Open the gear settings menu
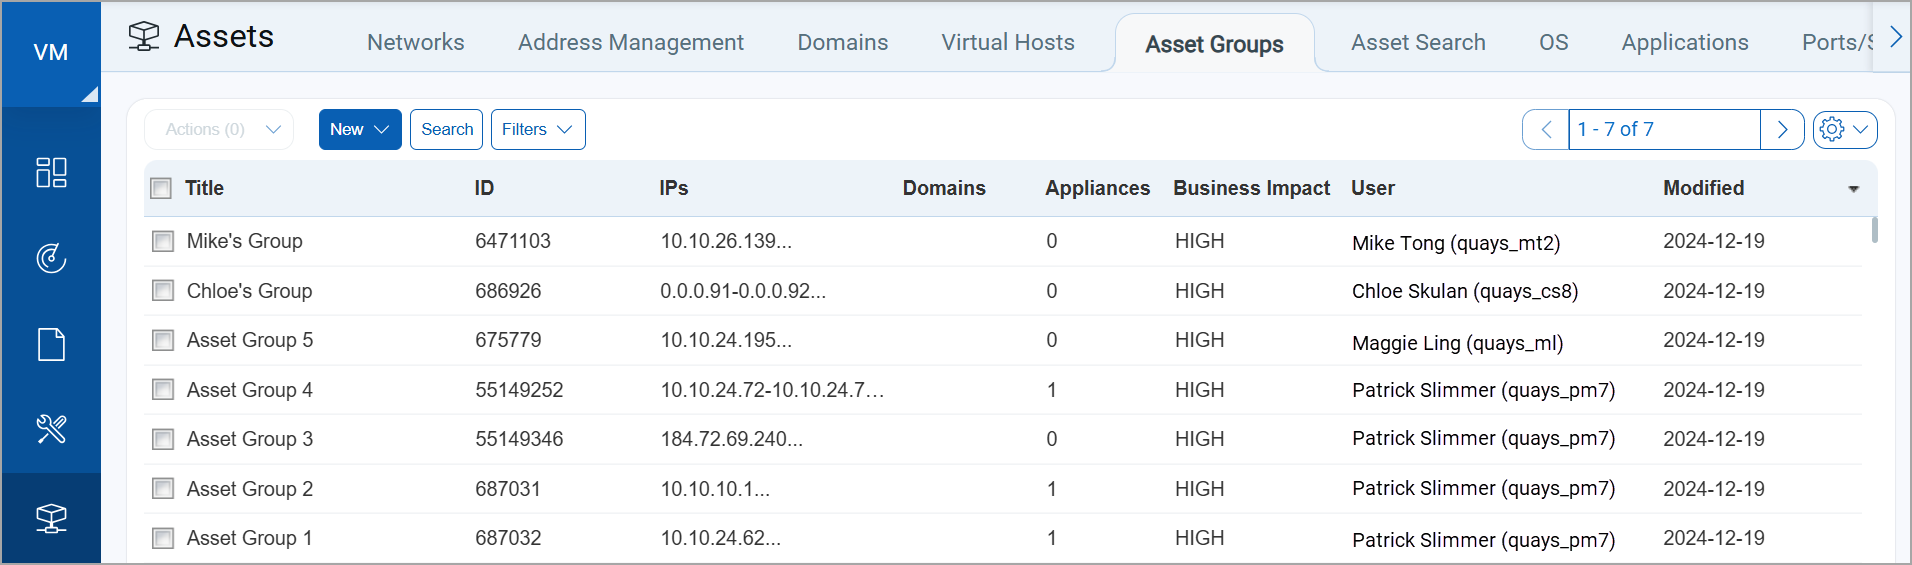The height and width of the screenshot is (565, 1912). click(1844, 130)
